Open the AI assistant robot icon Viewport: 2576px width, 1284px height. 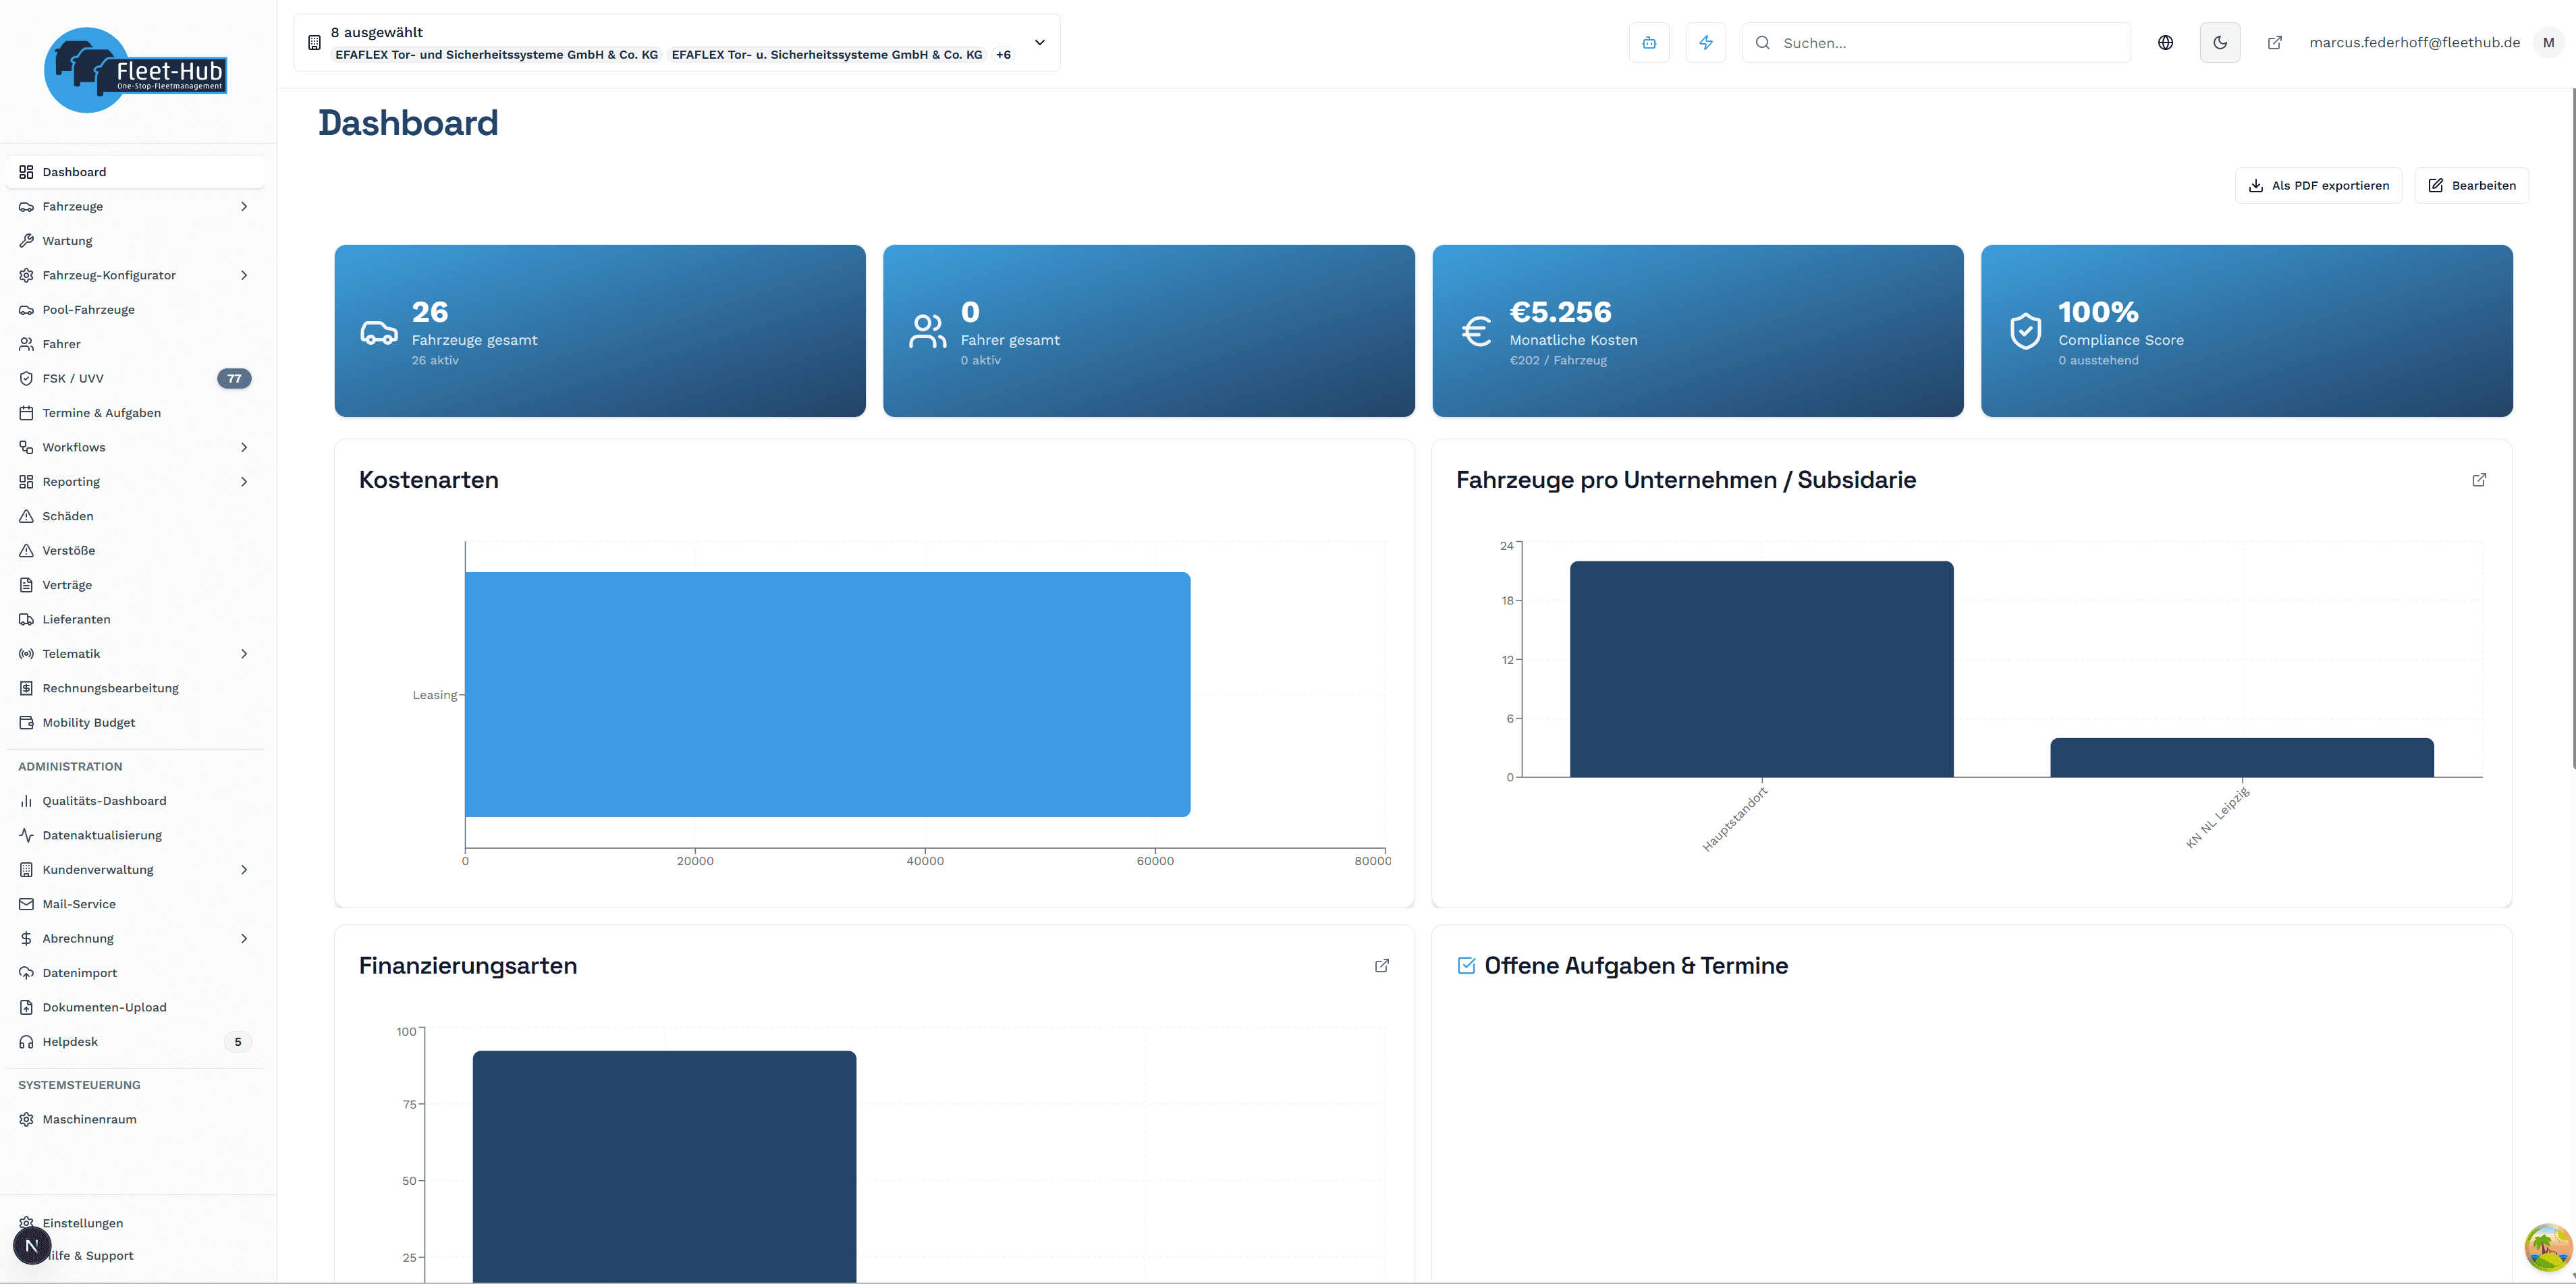coord(1649,42)
